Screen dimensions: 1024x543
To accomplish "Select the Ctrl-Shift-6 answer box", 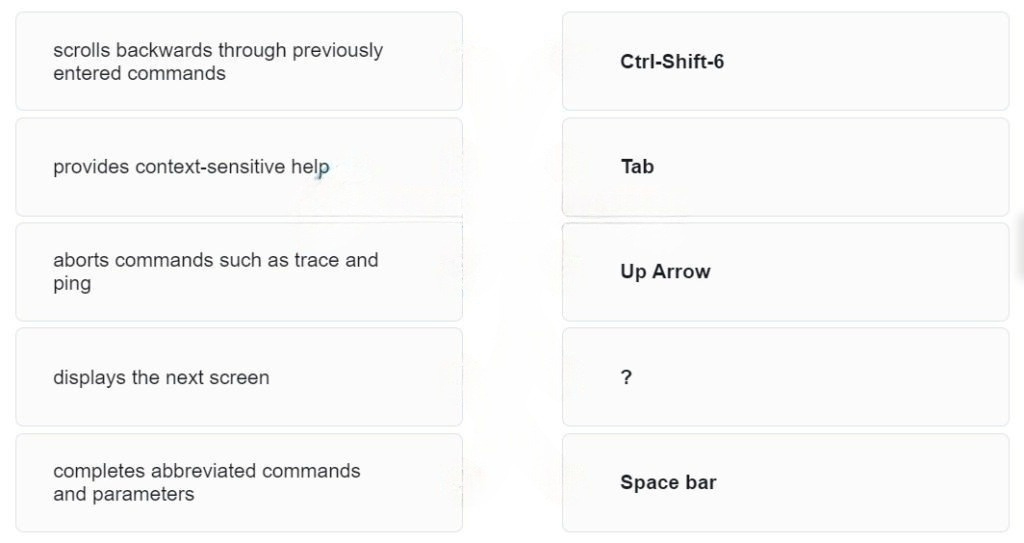I will (786, 61).
